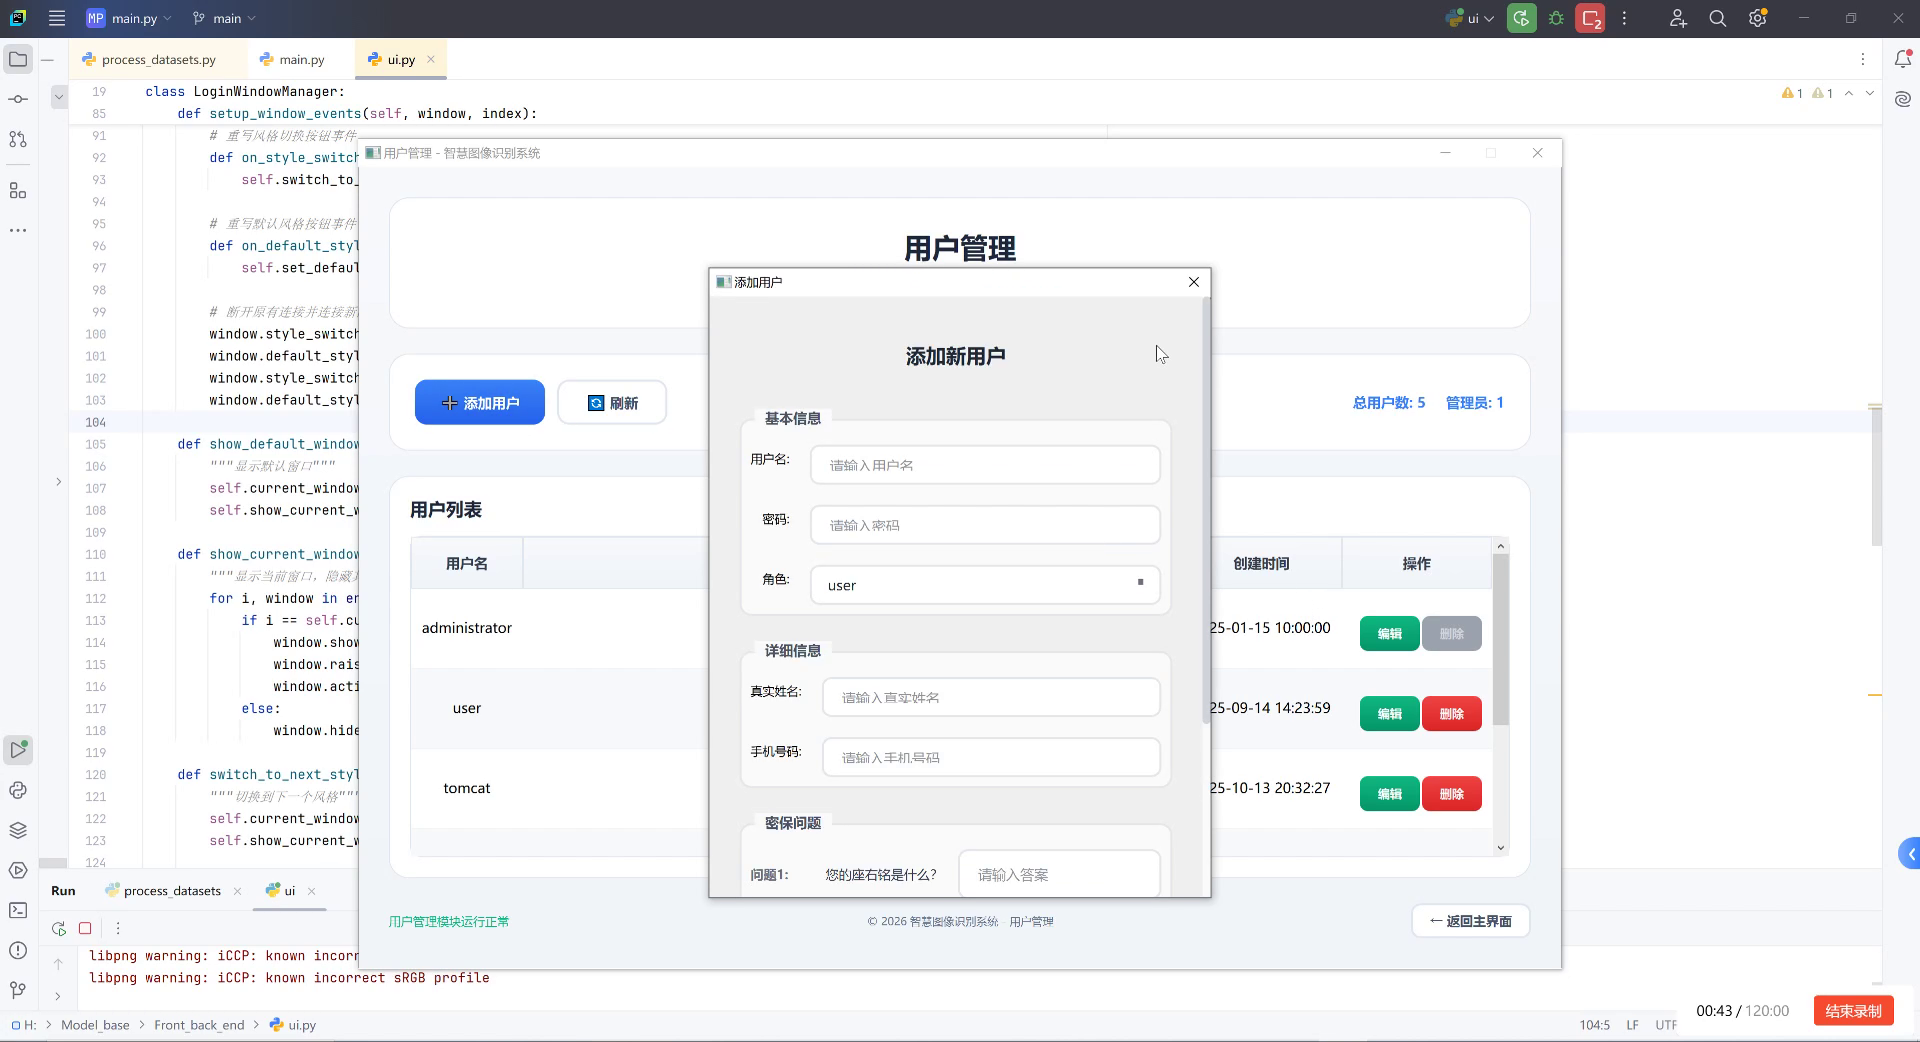This screenshot has width=1920, height=1042.
Task: Open the Commit tool window
Action: coord(17,99)
